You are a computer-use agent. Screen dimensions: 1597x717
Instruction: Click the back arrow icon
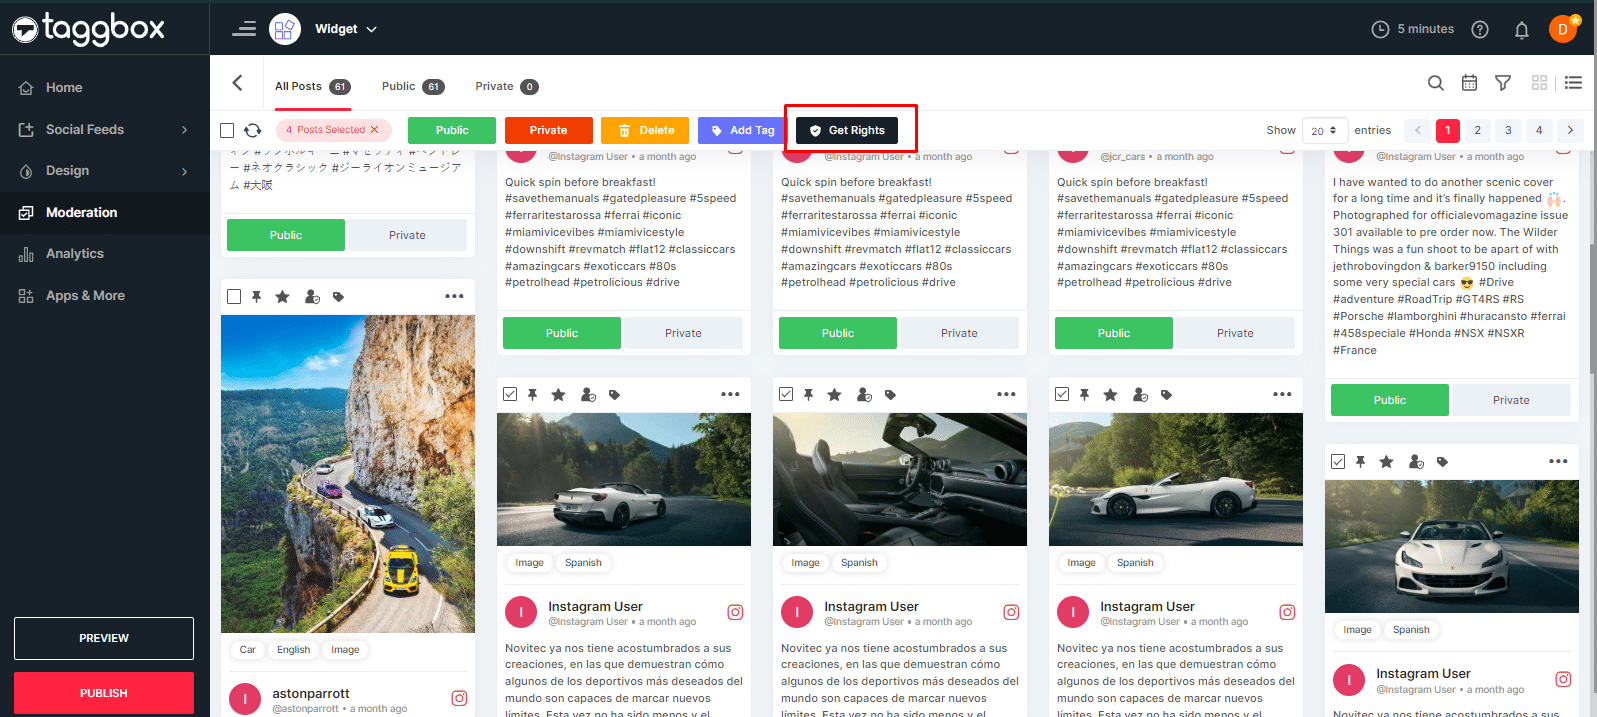(238, 83)
